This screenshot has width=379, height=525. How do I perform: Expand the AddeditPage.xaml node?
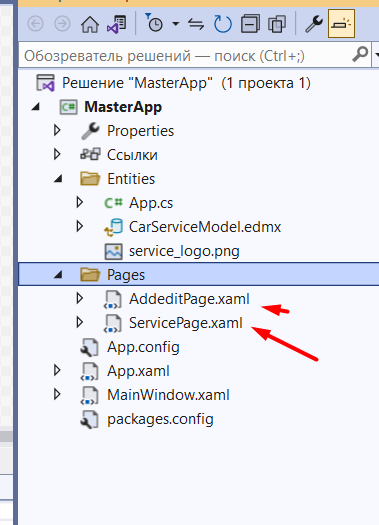pyautogui.click(x=79, y=299)
